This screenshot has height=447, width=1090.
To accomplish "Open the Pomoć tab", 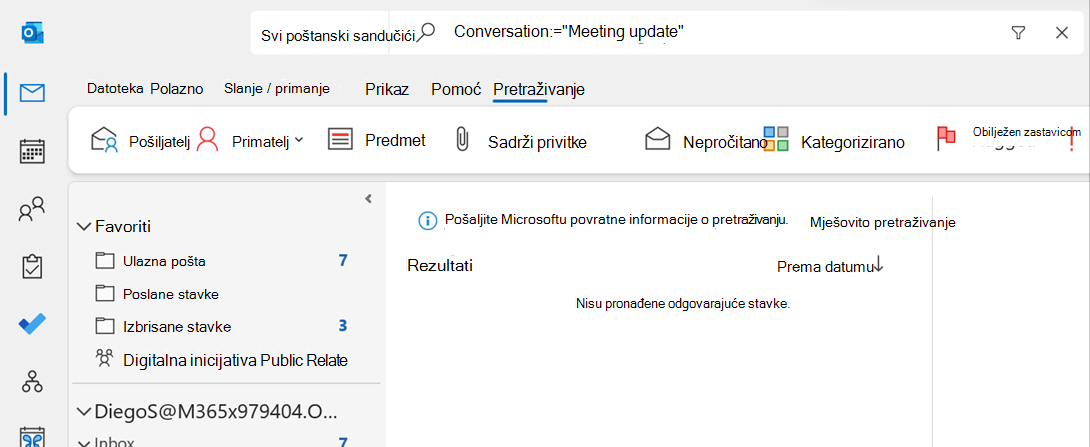I will tap(456, 90).
